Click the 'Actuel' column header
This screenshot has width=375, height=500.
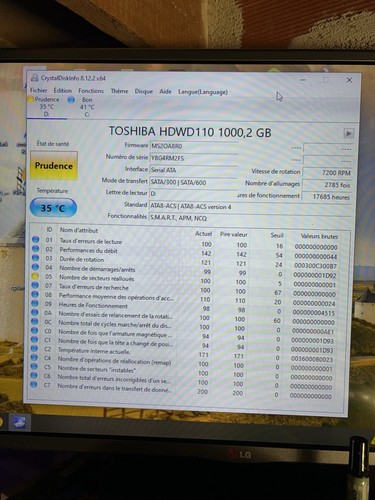pyautogui.click(x=203, y=234)
